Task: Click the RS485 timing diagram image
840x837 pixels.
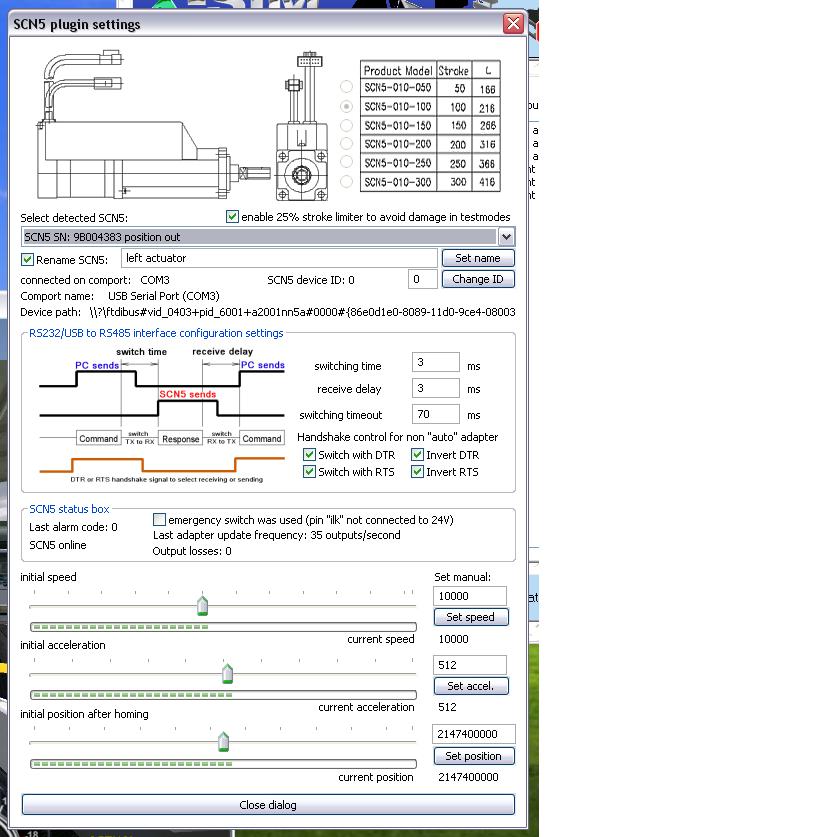Action: (x=162, y=415)
